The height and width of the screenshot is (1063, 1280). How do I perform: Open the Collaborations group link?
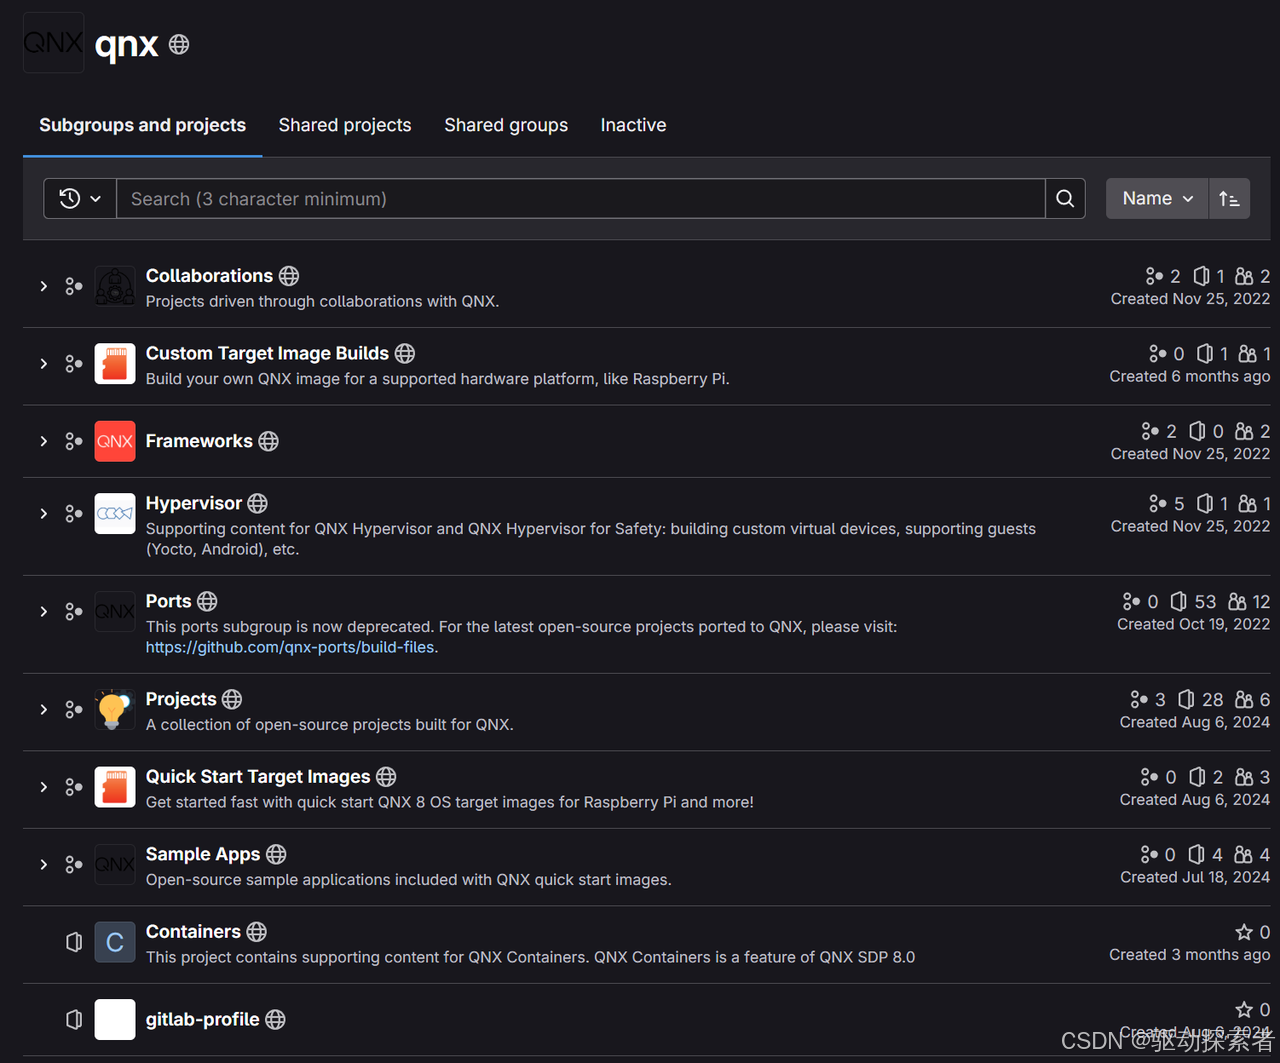pyautogui.click(x=209, y=276)
